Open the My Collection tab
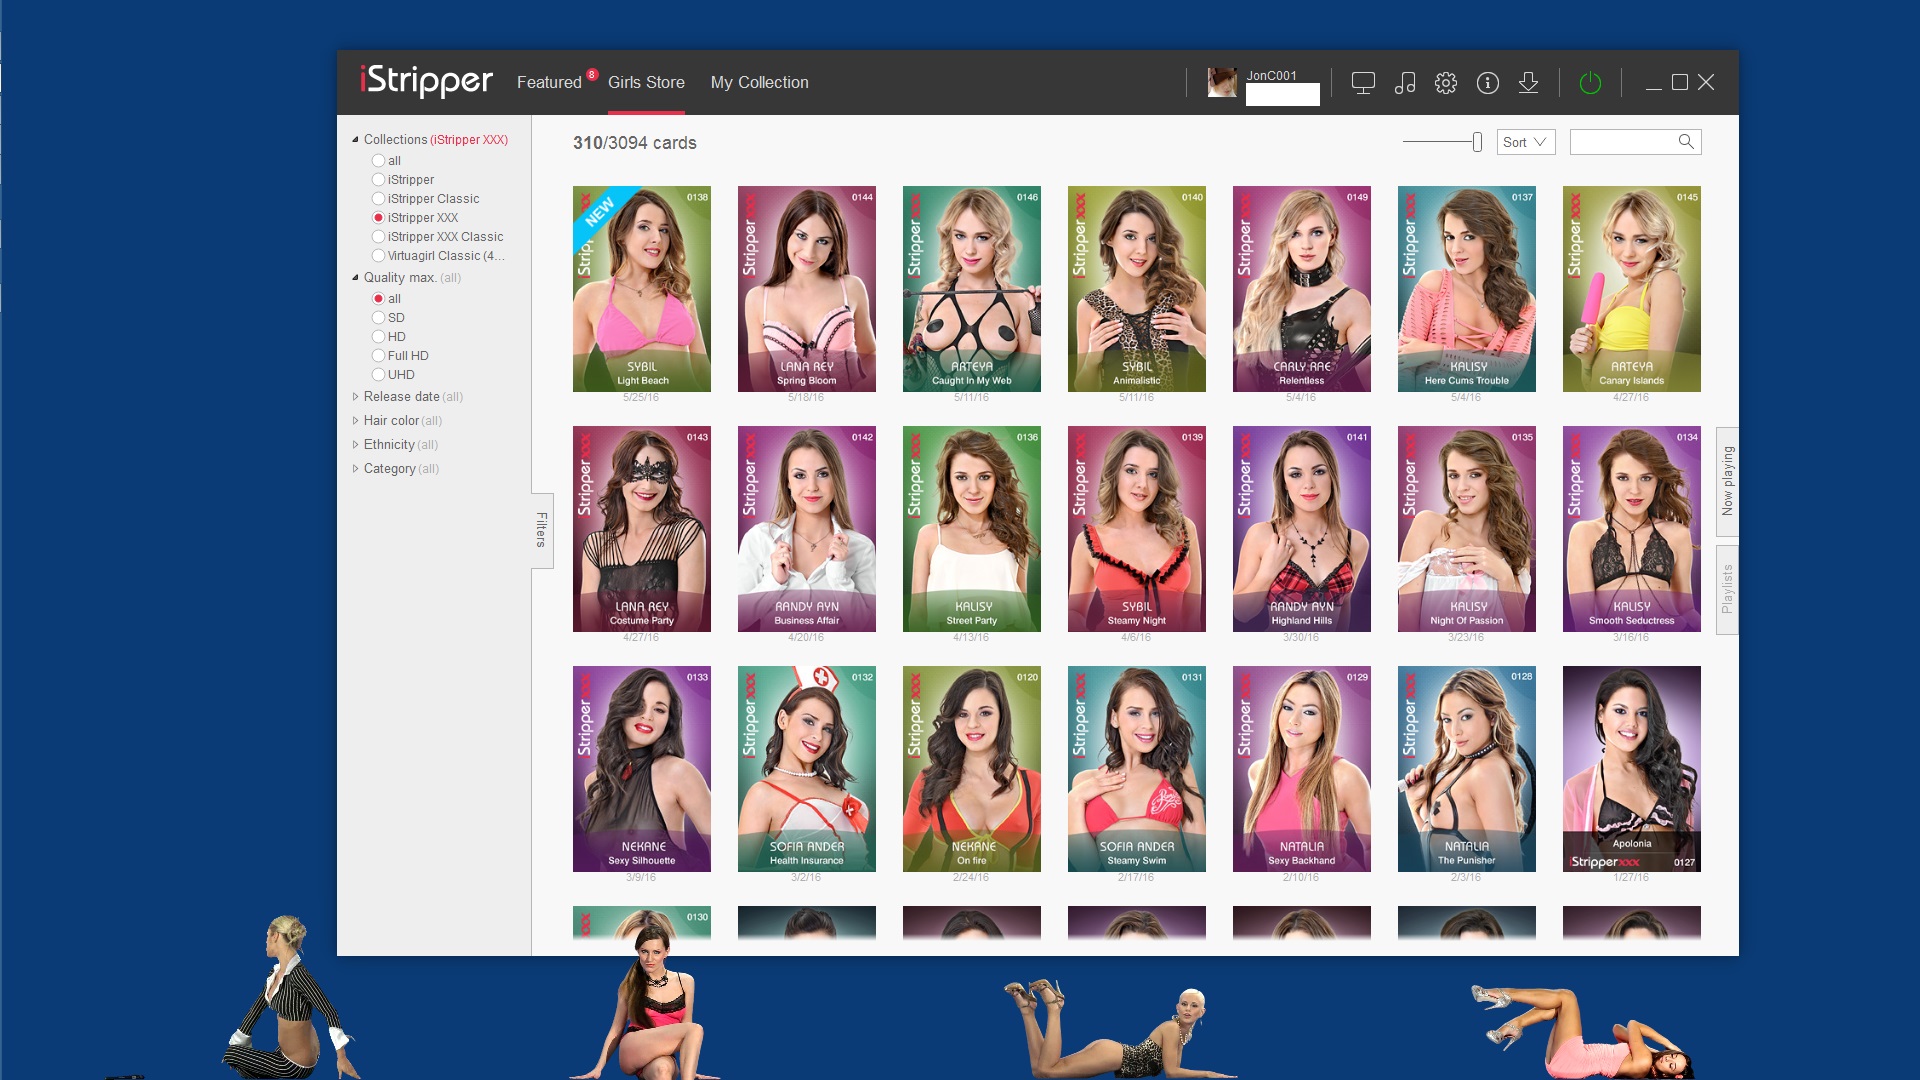 click(759, 83)
